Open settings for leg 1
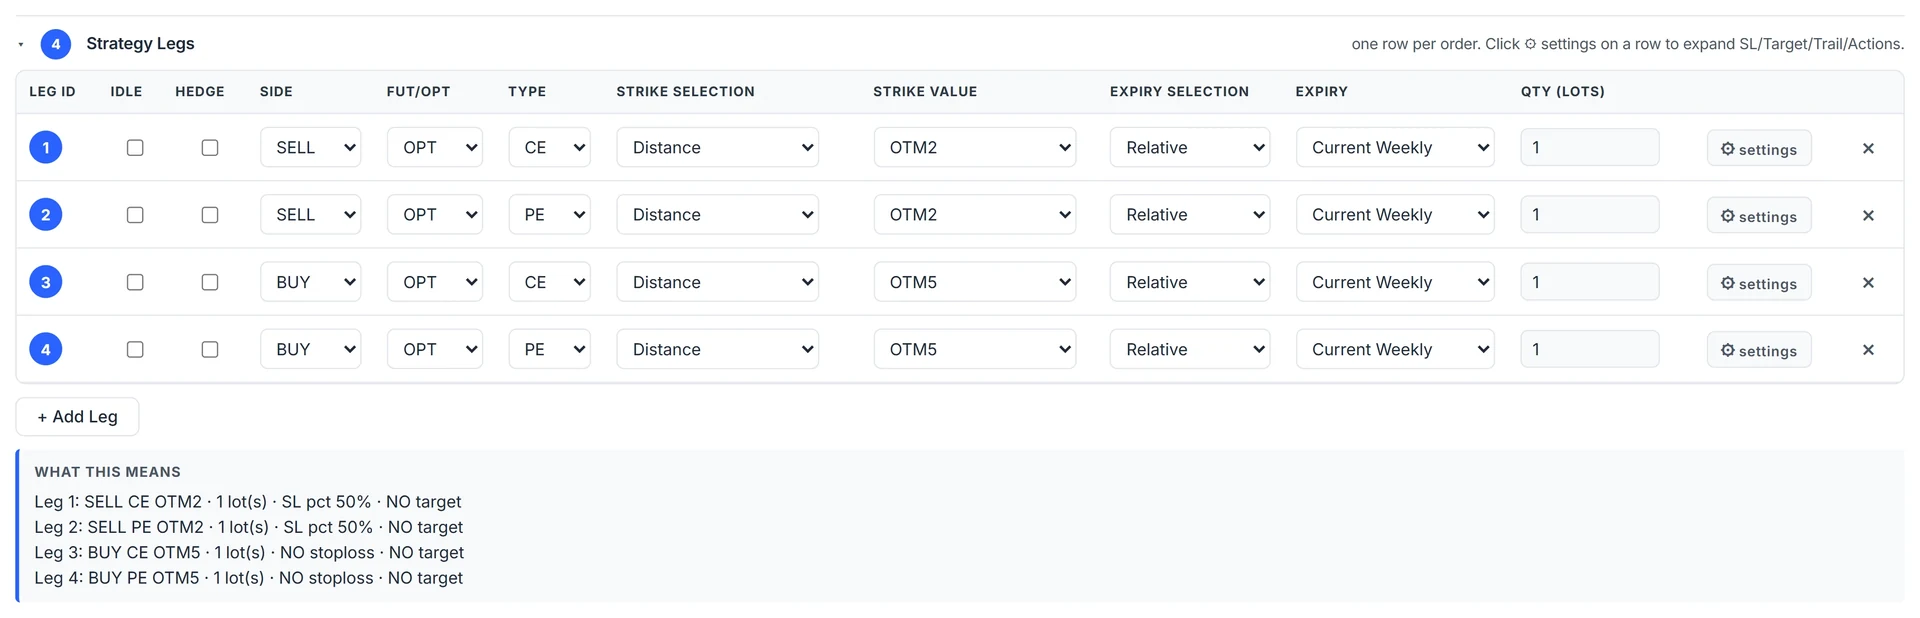This screenshot has height=618, width=1920. 1758,148
